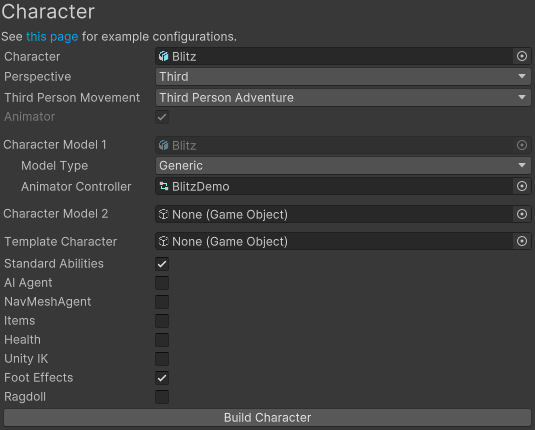Open the Model Type dropdown showing Generic
This screenshot has height=430, width=535.
click(343, 166)
